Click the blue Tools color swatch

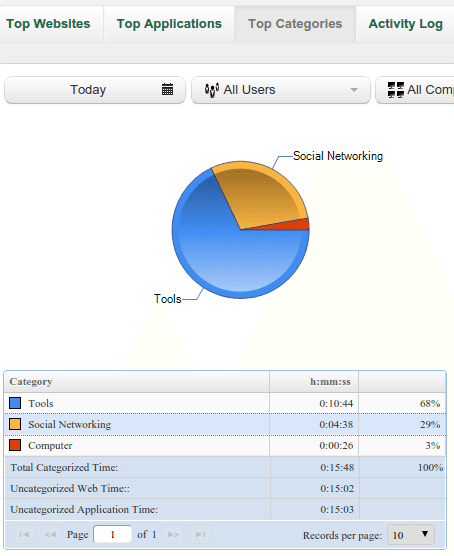(15, 403)
